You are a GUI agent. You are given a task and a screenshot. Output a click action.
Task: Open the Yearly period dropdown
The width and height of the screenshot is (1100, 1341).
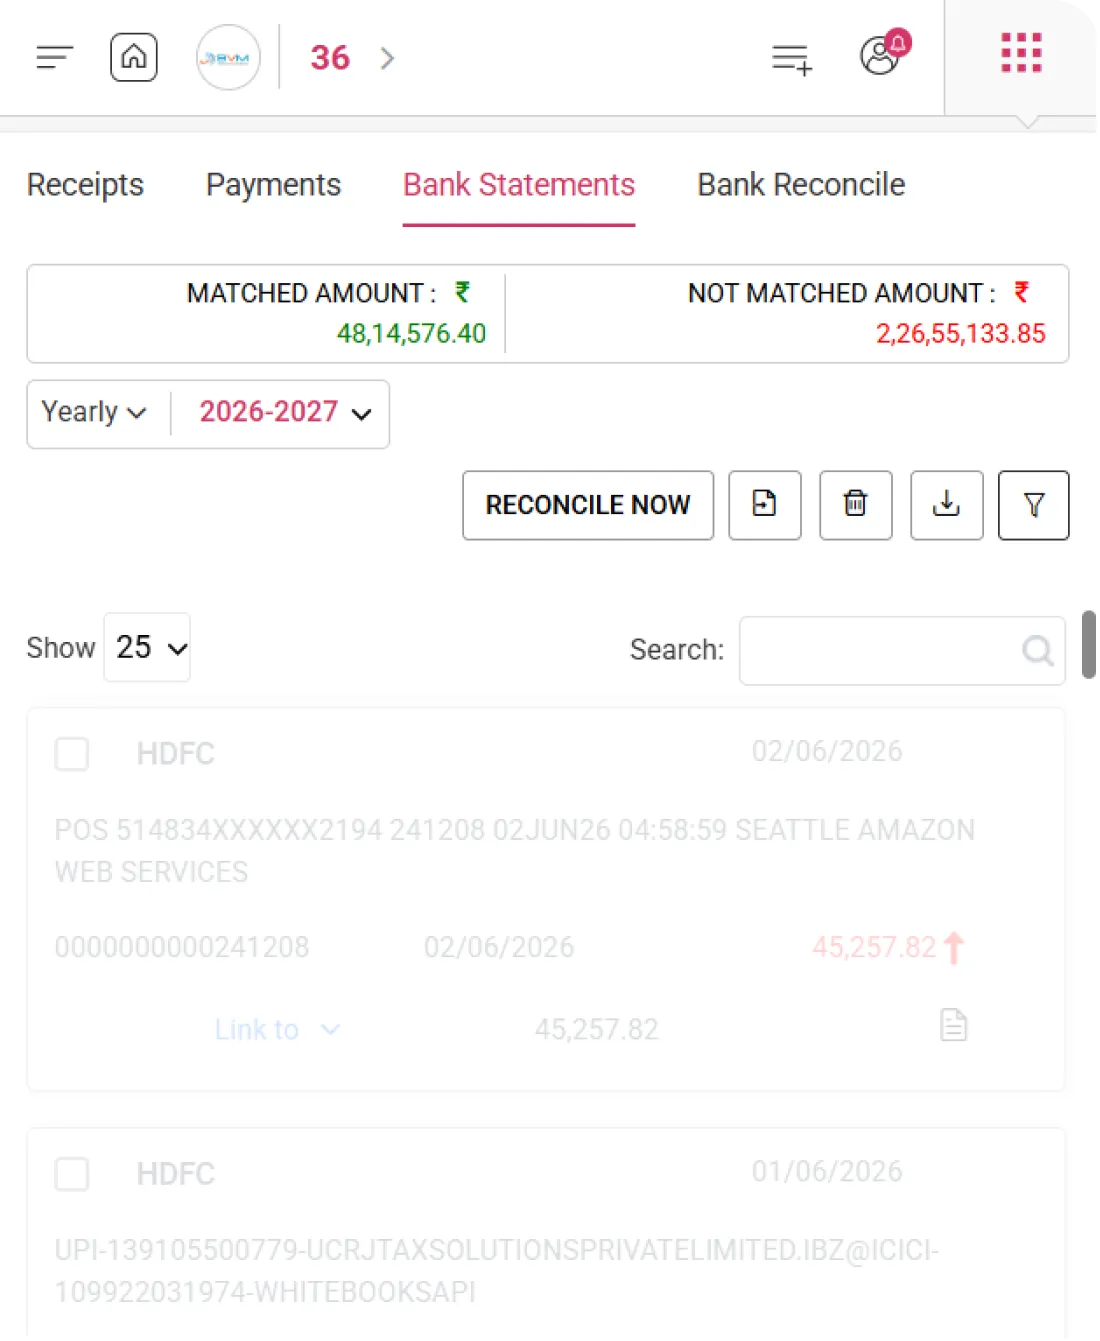click(x=94, y=412)
